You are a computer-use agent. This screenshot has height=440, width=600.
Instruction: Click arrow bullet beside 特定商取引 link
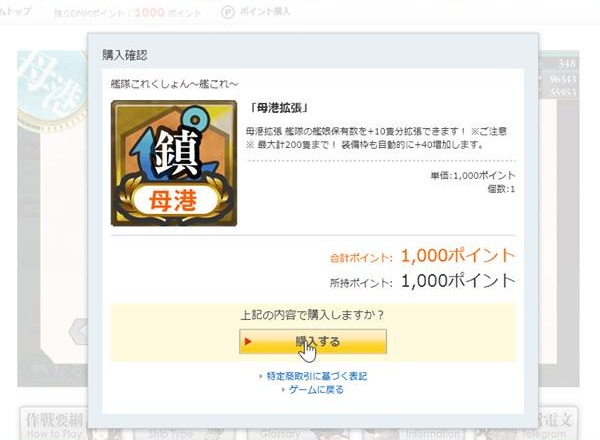(x=261, y=376)
